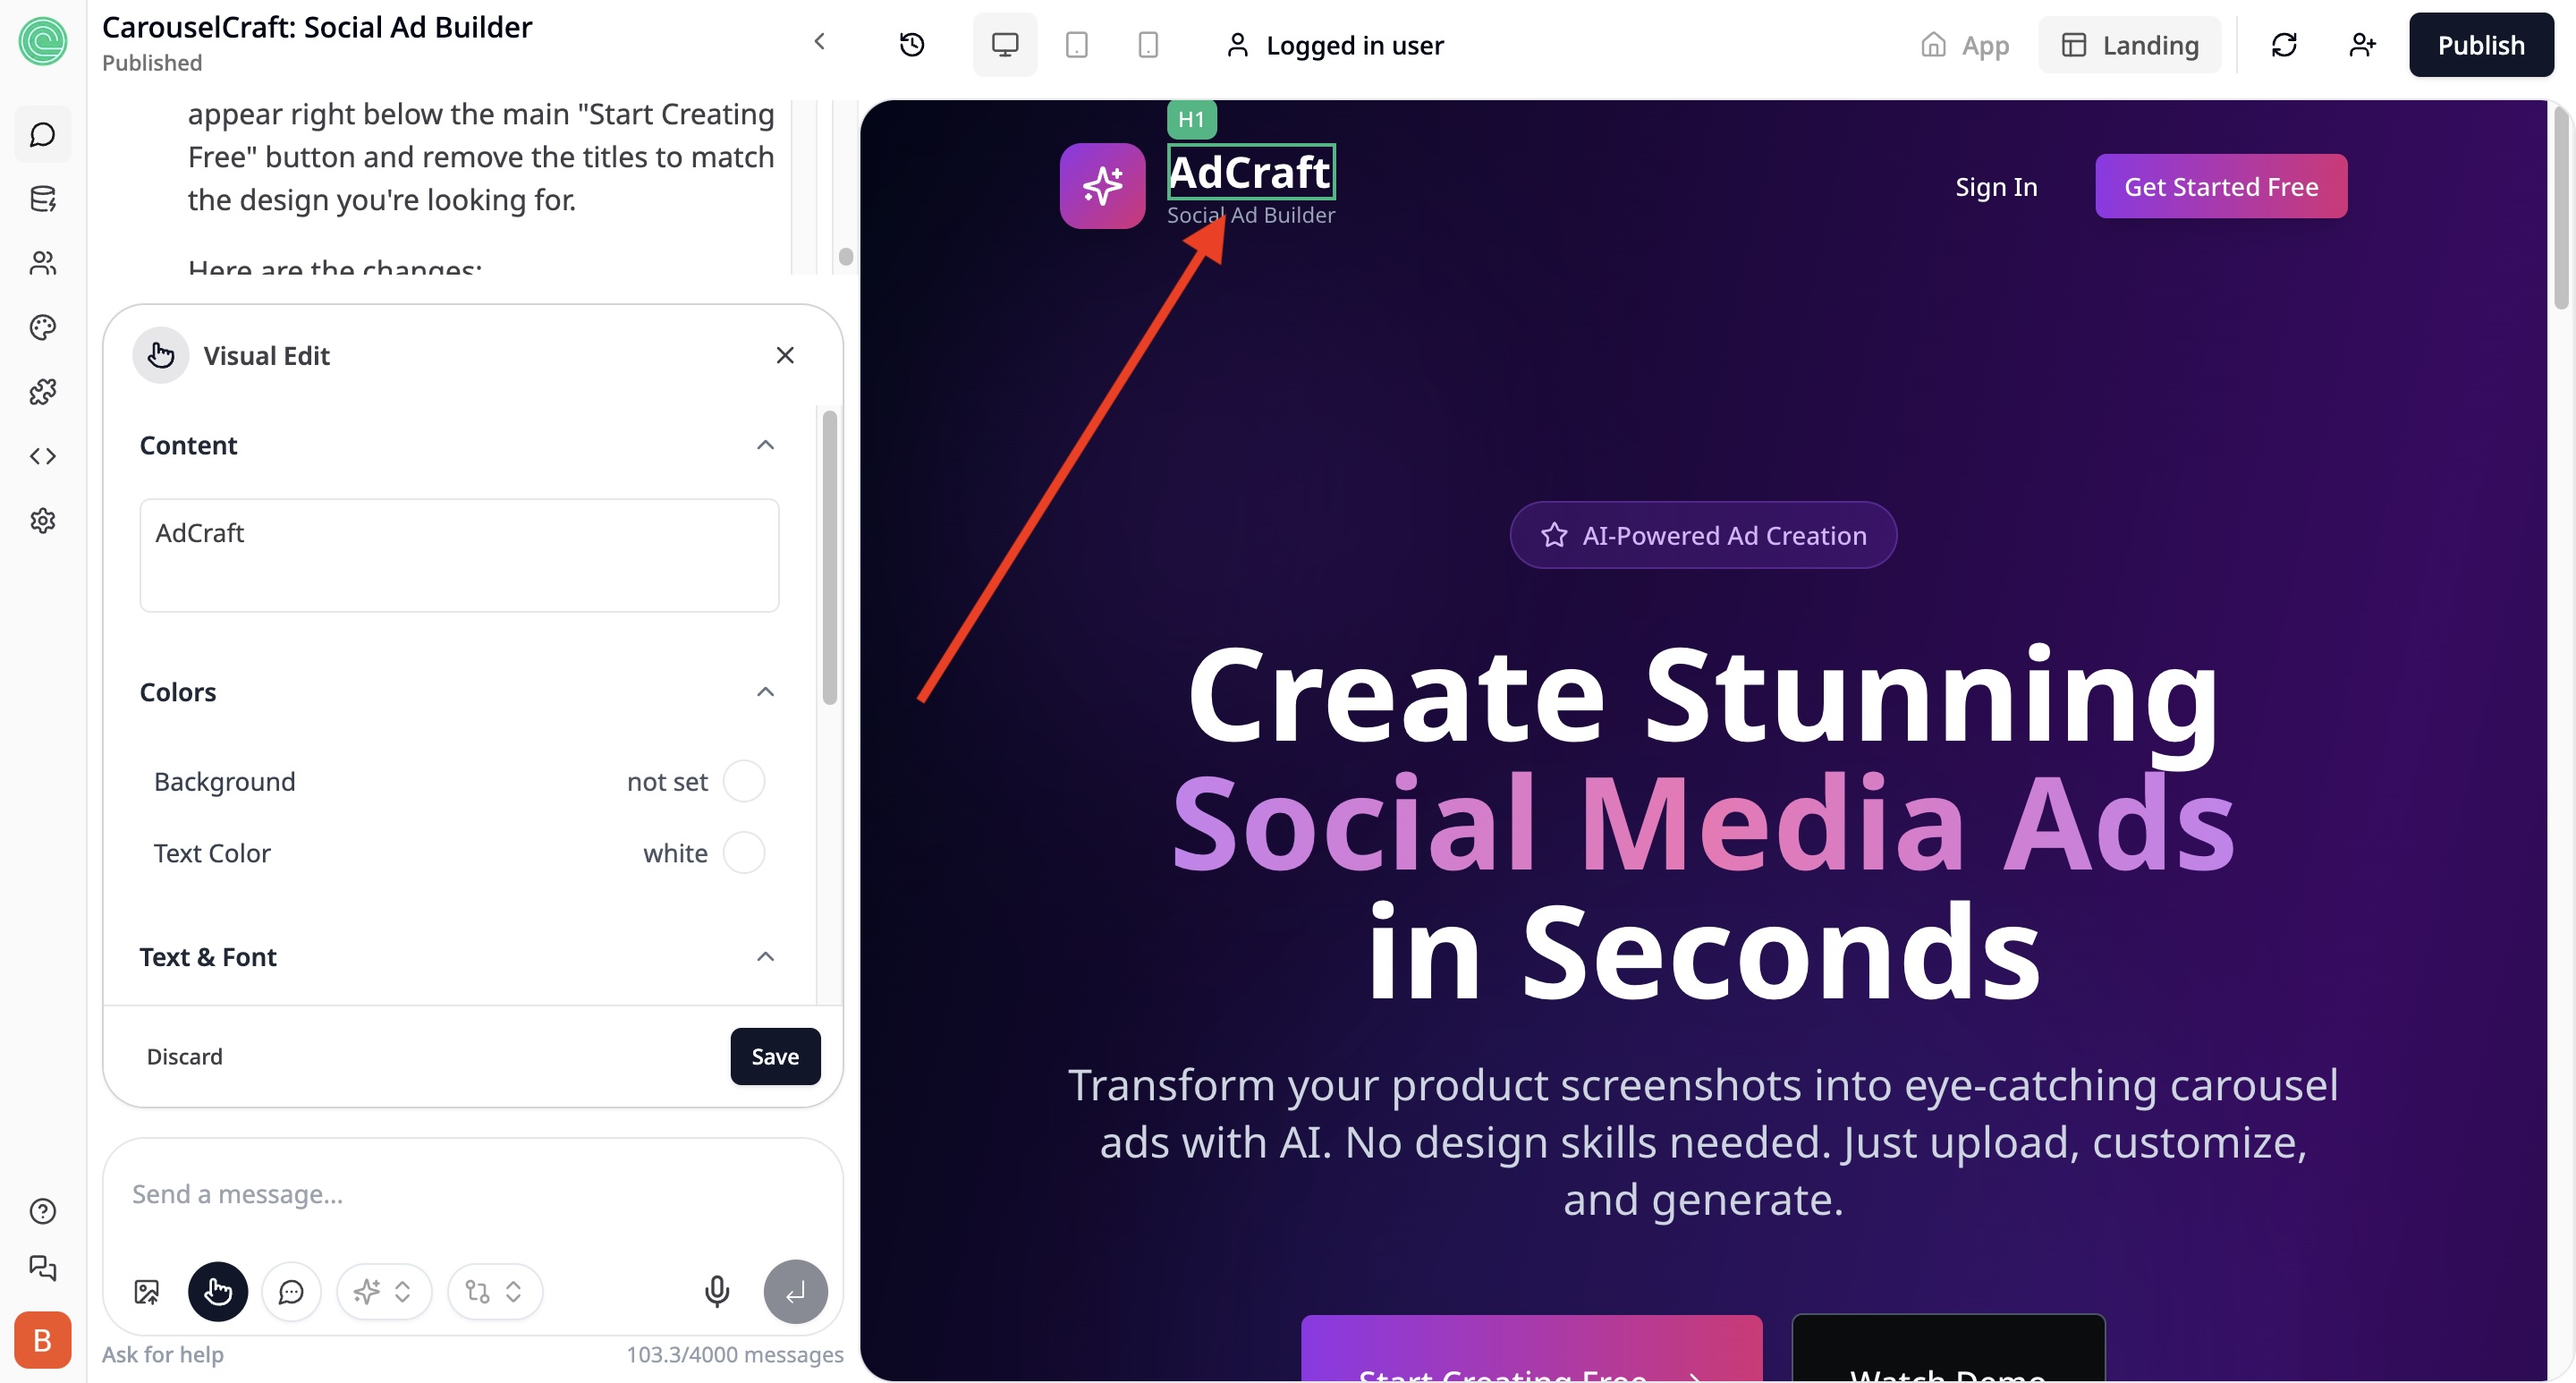Click the attach image icon

pos(146,1291)
